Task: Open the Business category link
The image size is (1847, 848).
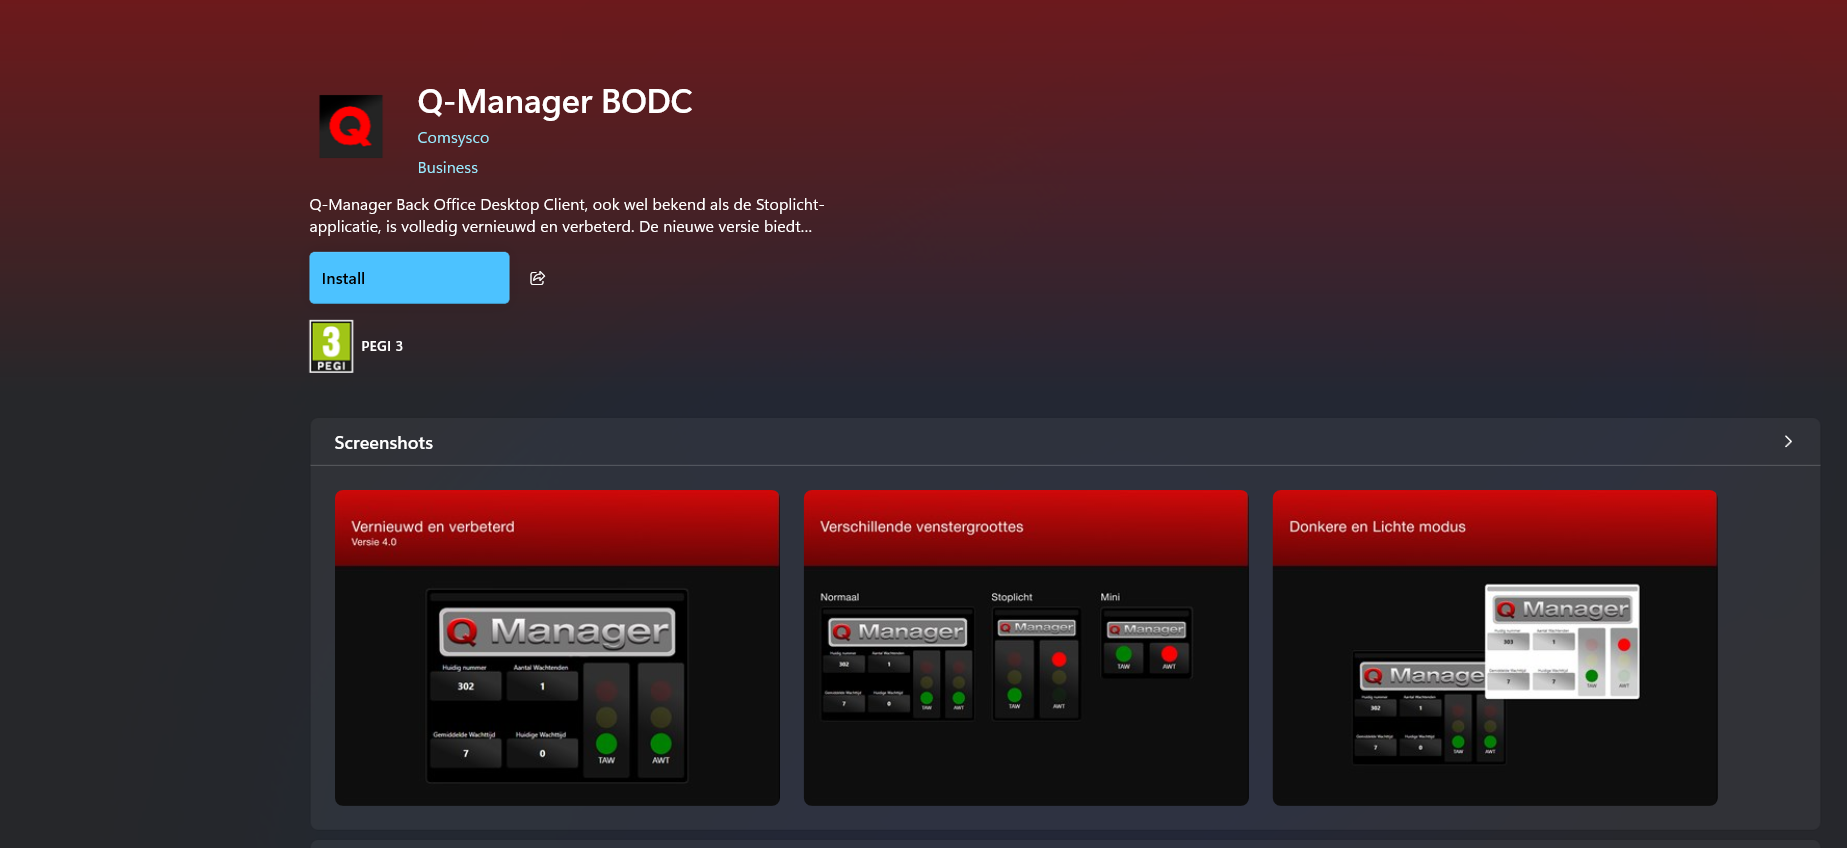Action: coord(447,168)
